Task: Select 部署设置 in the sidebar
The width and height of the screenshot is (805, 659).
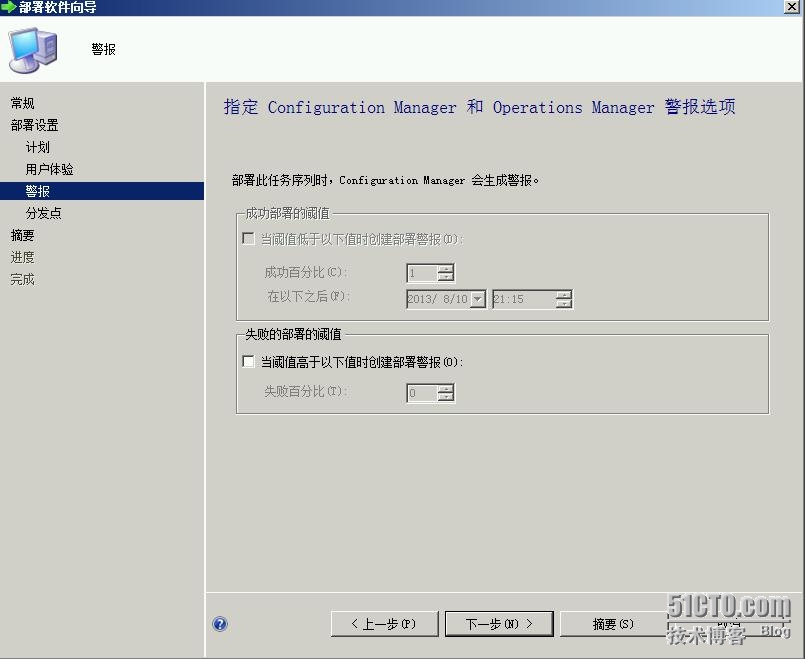Action: tap(34, 125)
